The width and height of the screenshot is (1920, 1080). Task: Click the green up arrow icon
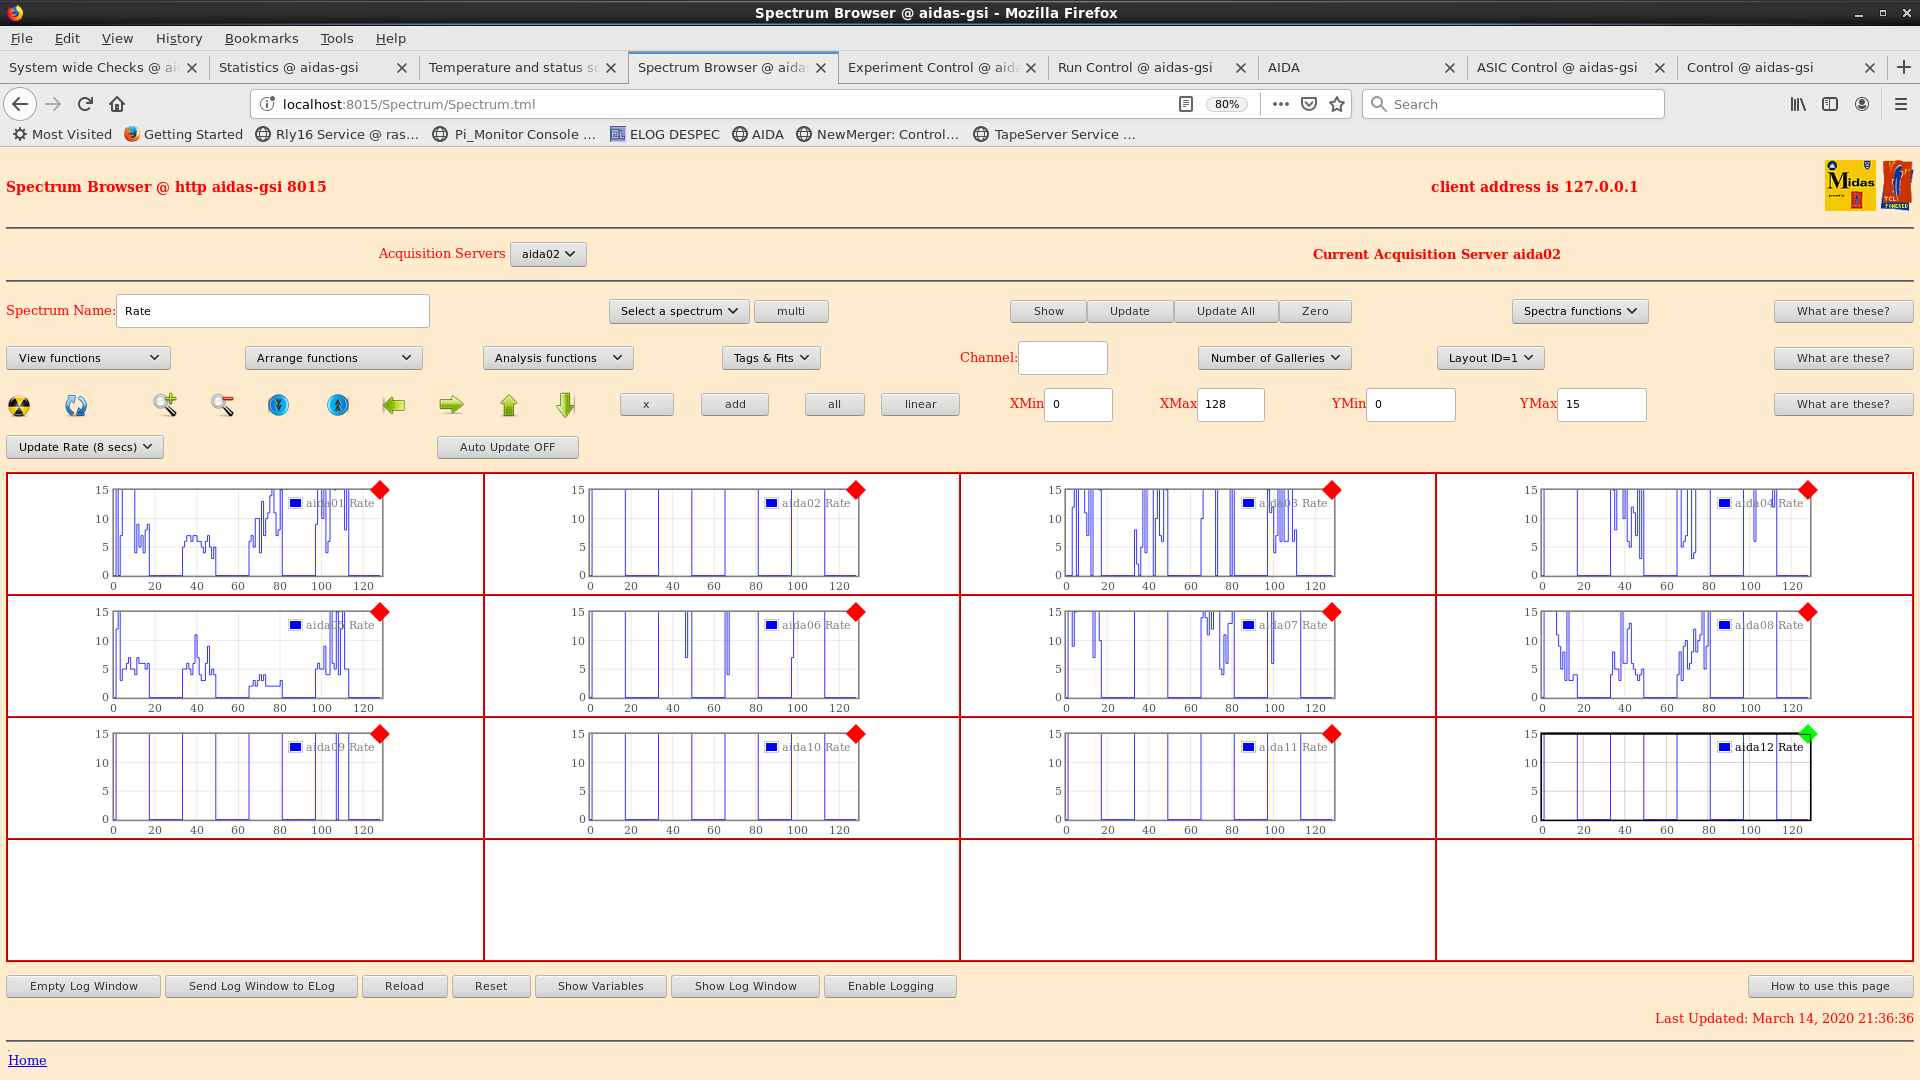tap(509, 405)
